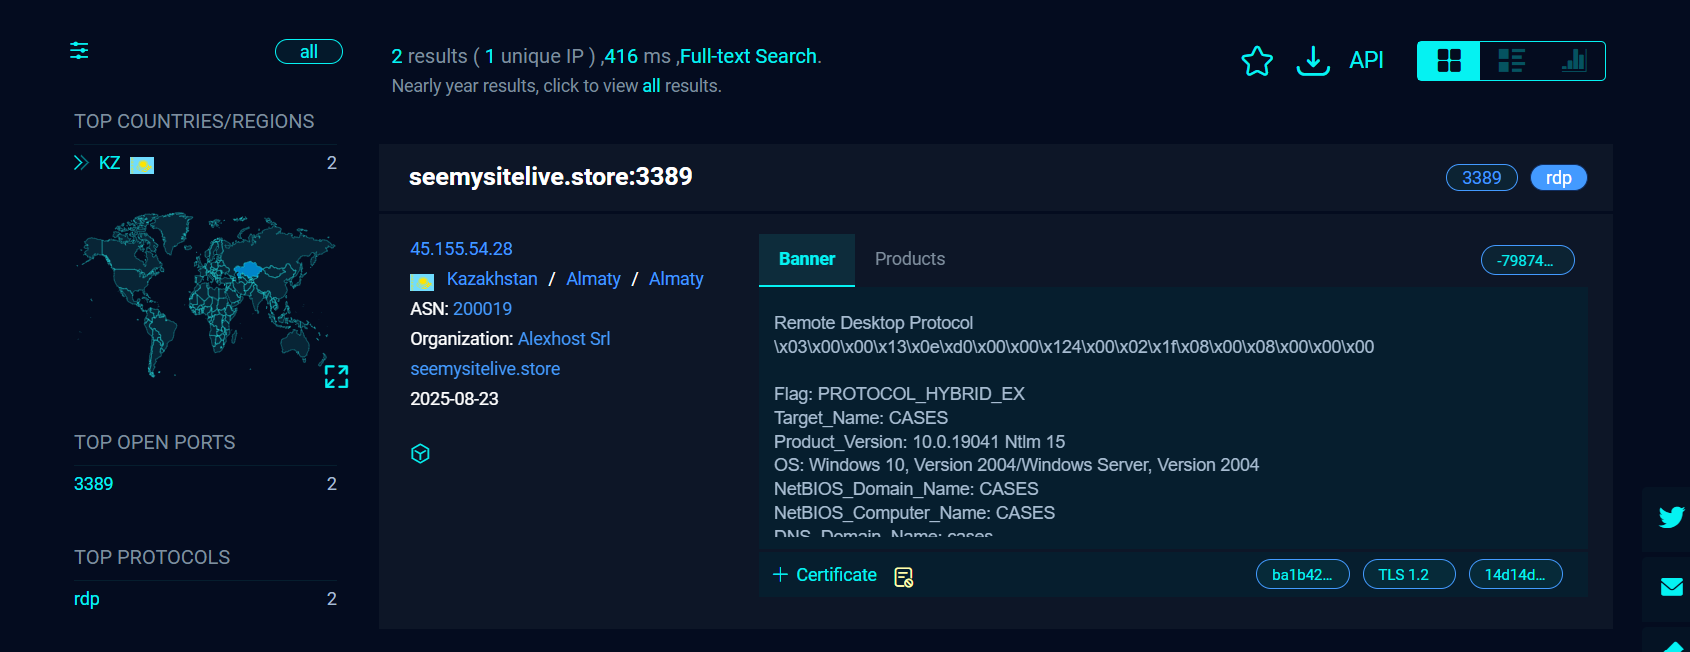Open the Products tab
This screenshot has height=652, width=1690.
[909, 259]
